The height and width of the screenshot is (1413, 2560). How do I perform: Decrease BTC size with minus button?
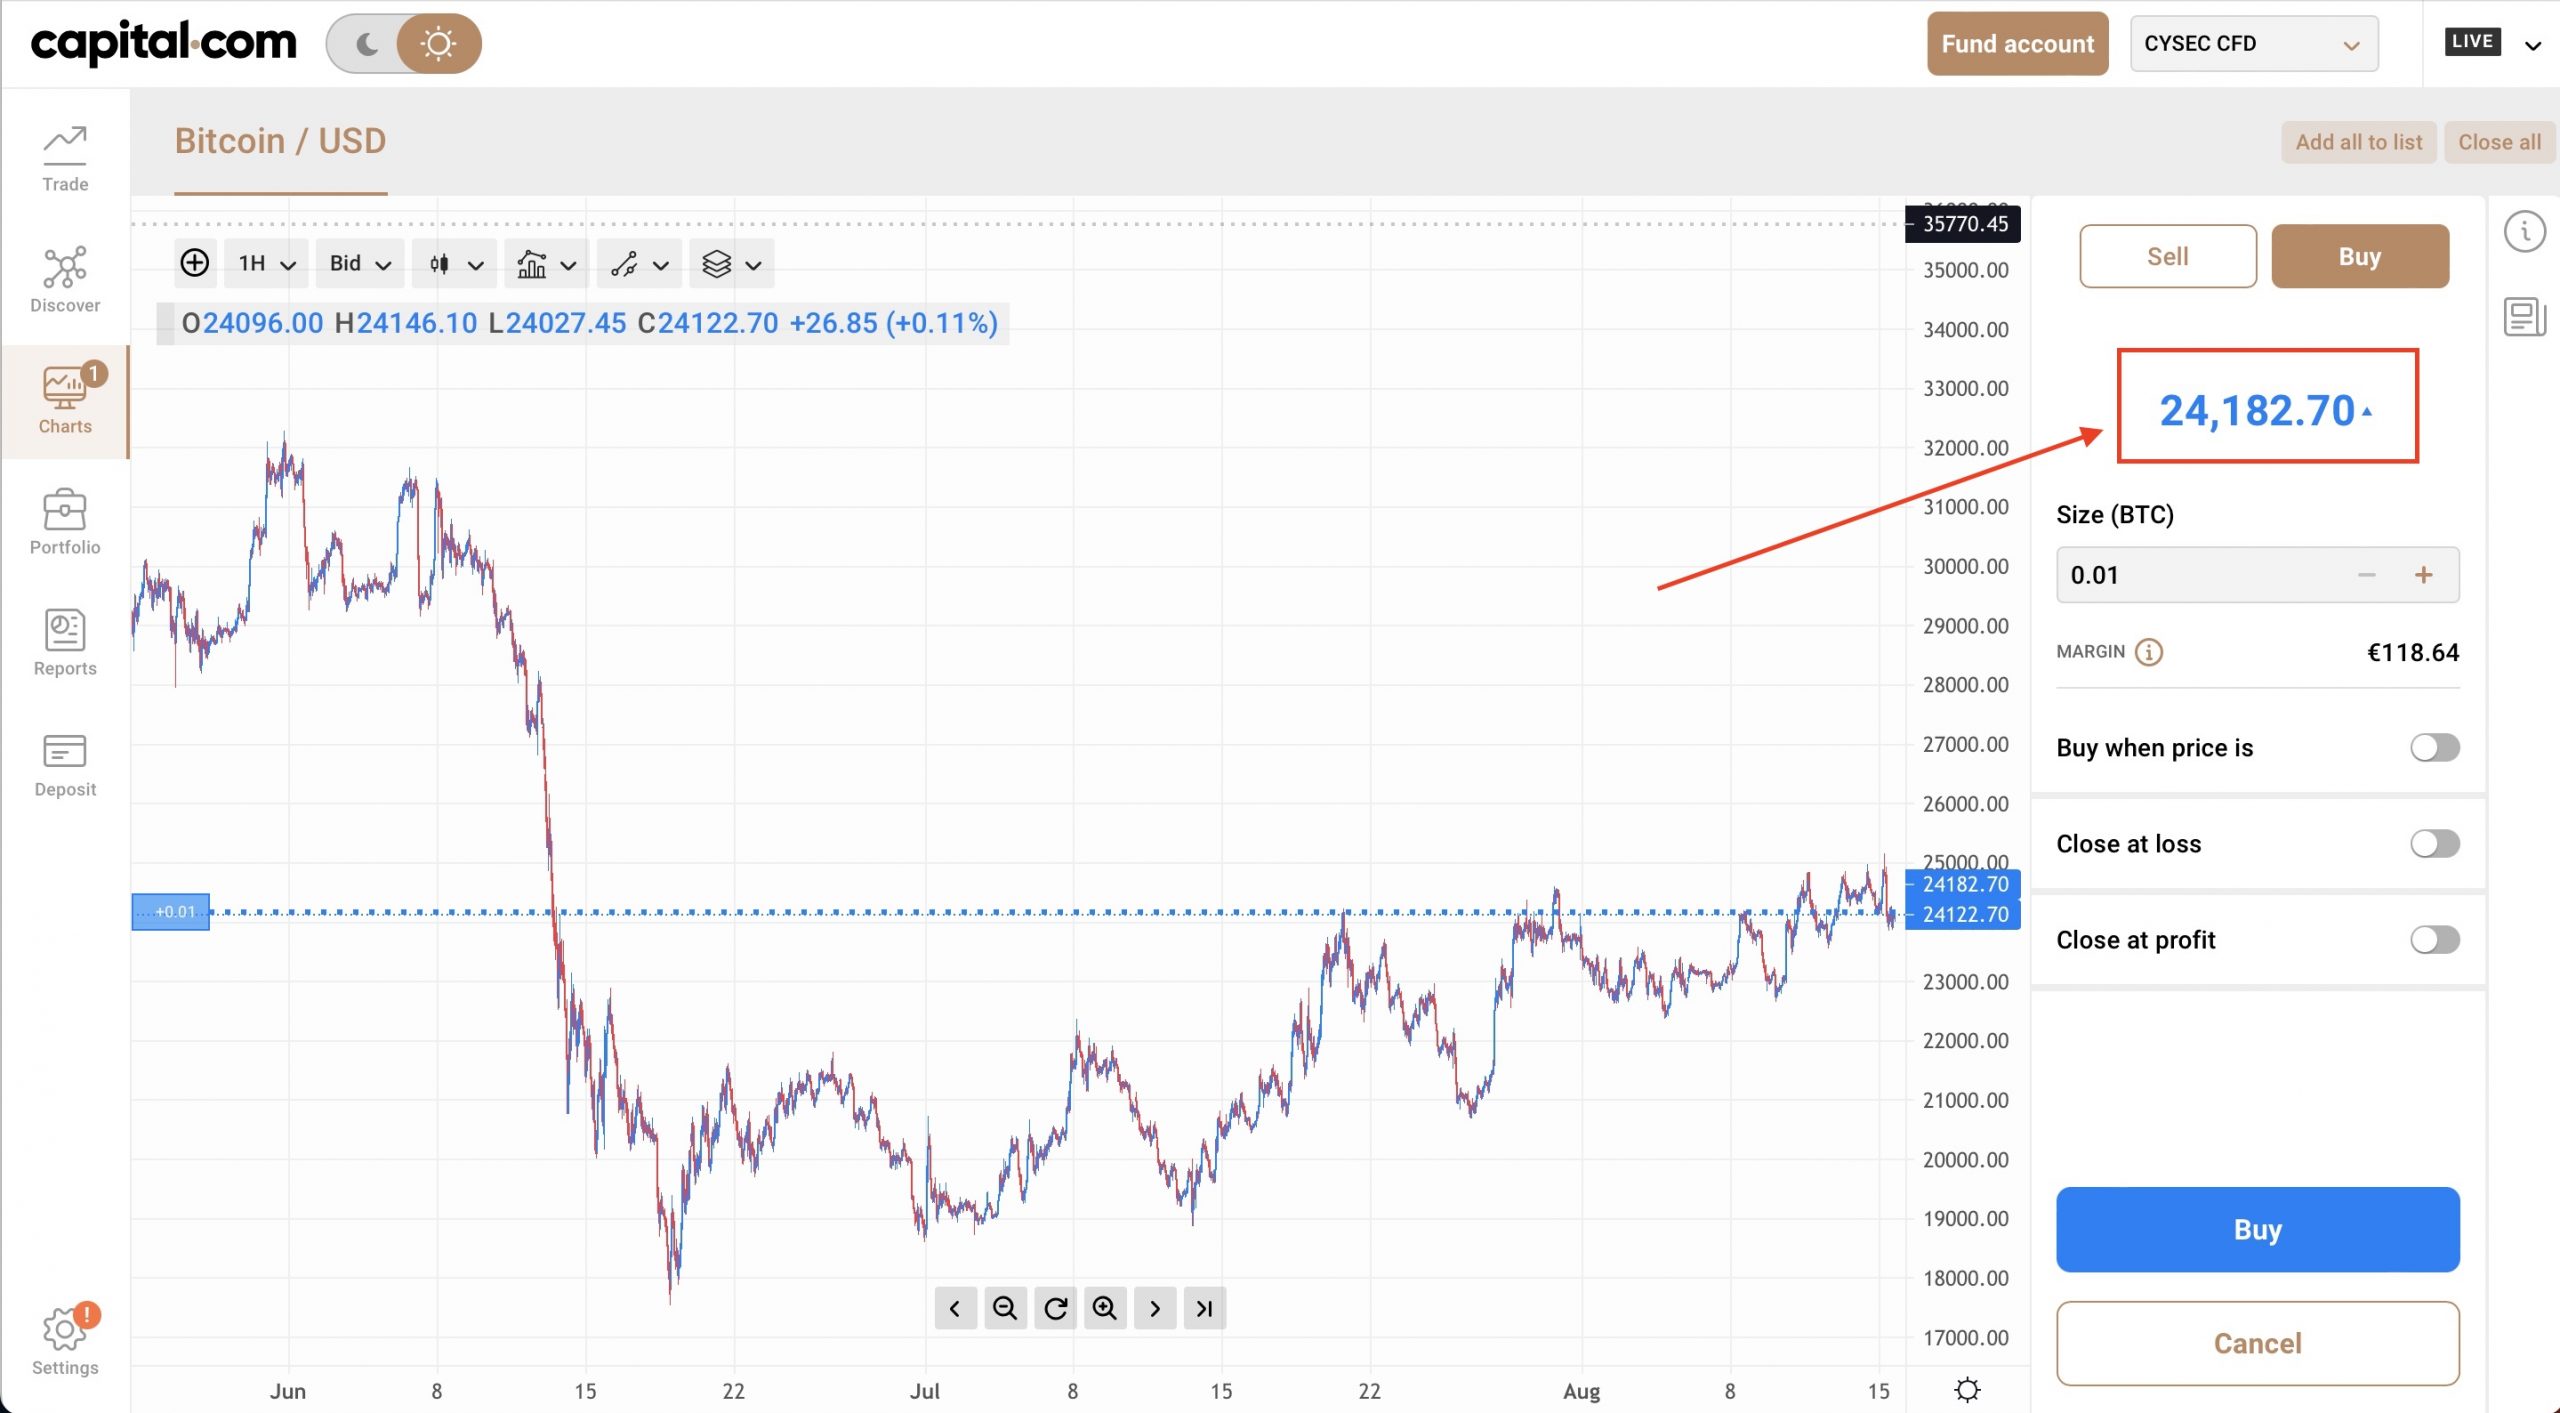[2366, 575]
